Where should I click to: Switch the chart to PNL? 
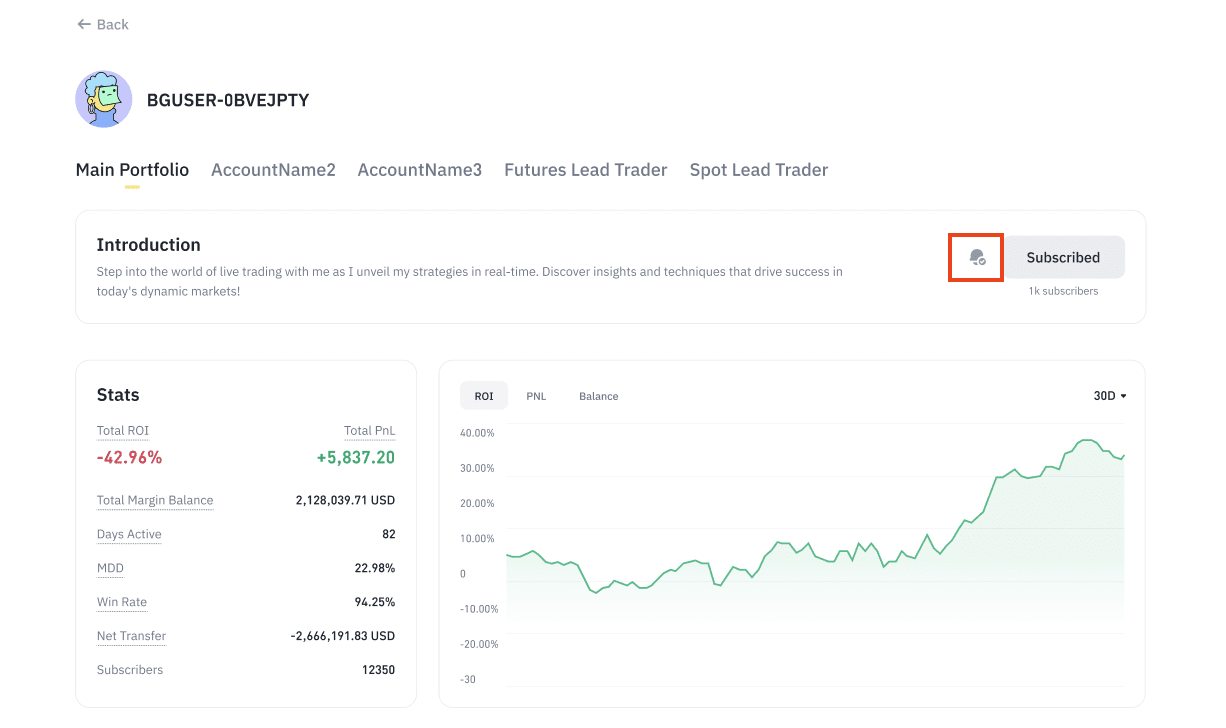coord(536,396)
